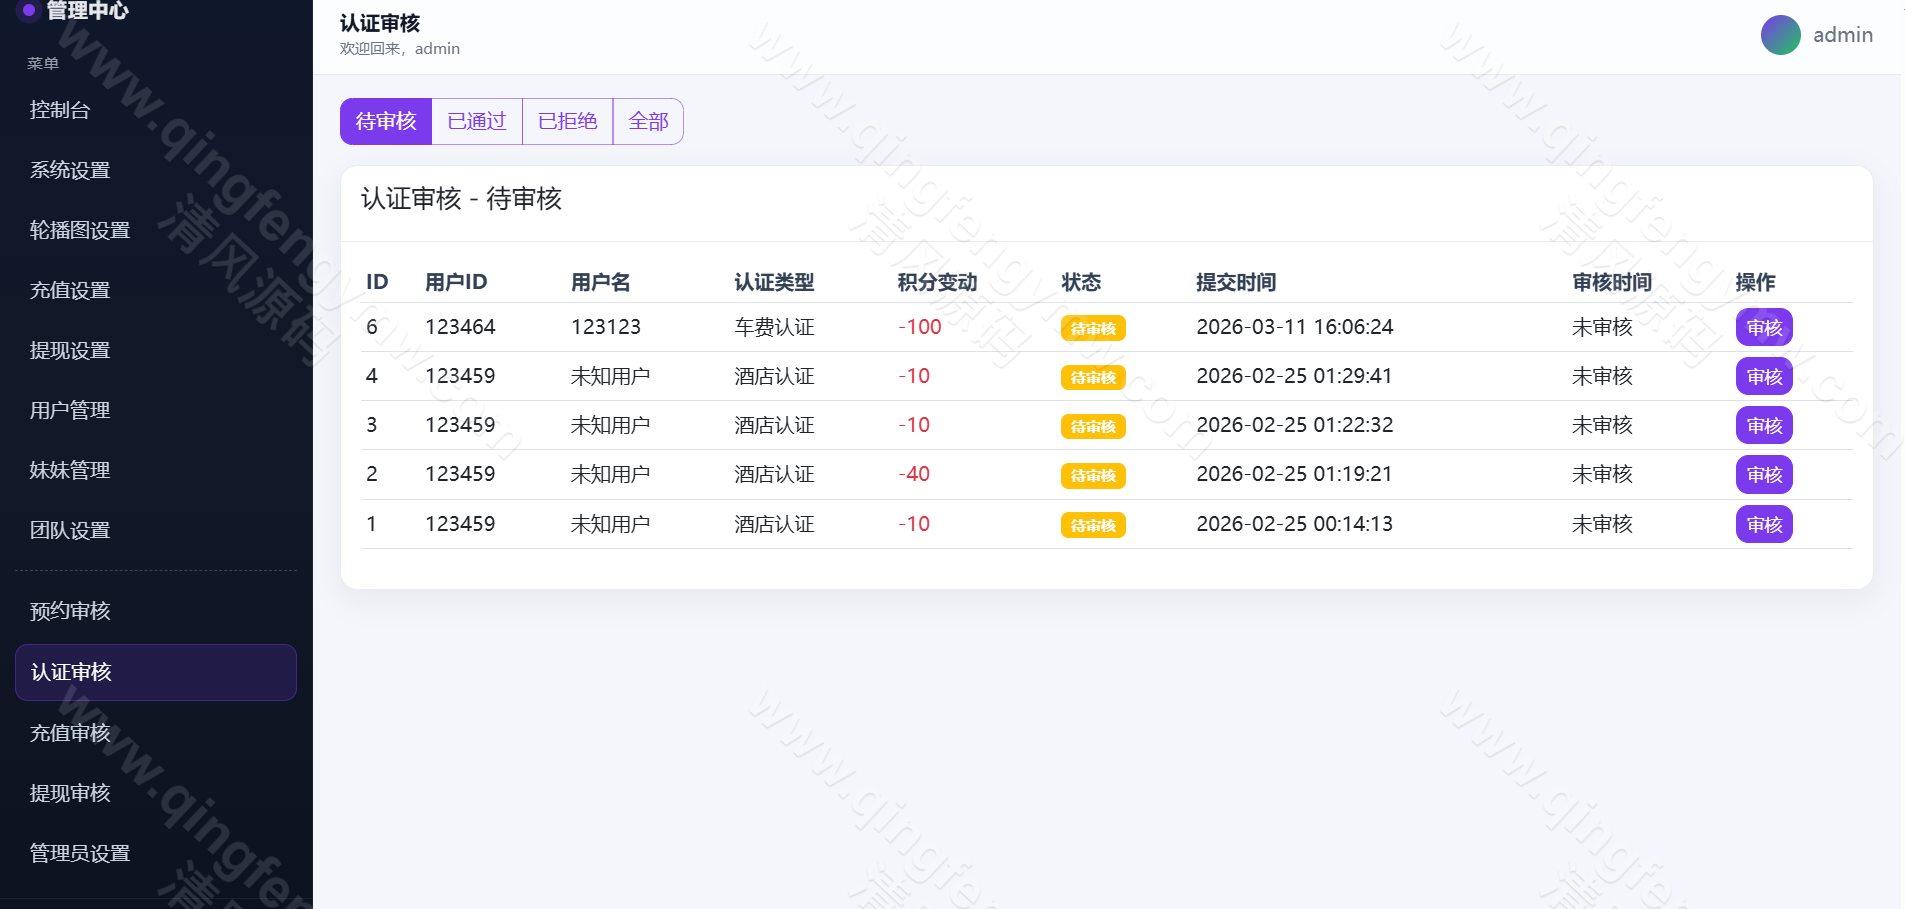Click the 待审核 badge for record ID 4
The width and height of the screenshot is (1905, 909).
click(x=1093, y=377)
